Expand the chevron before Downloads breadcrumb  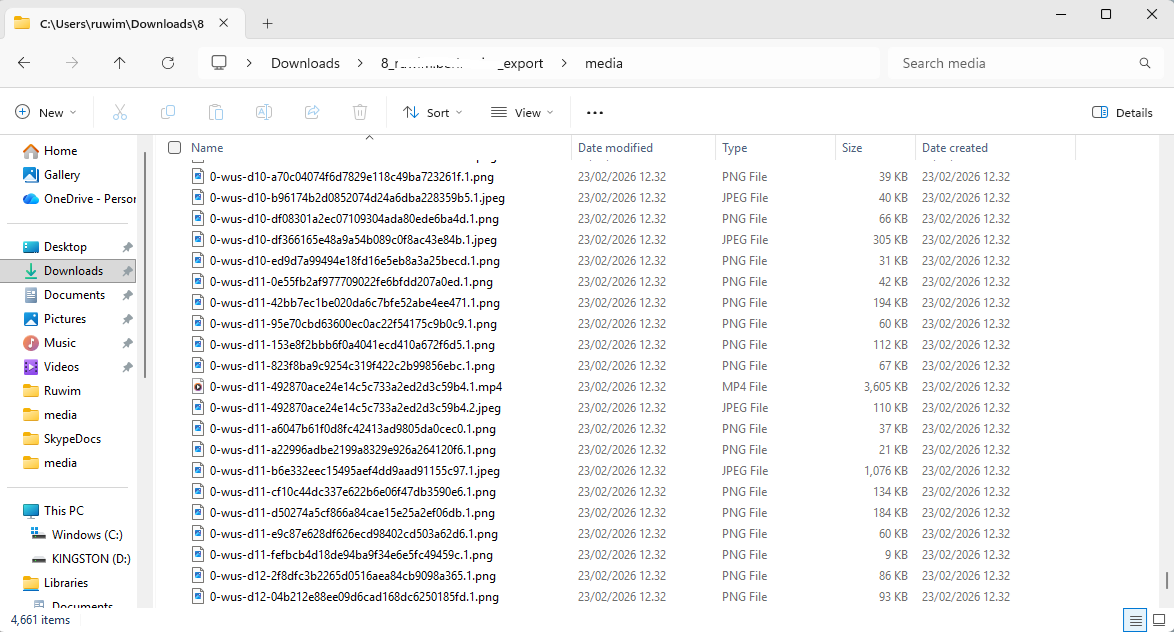(x=249, y=64)
